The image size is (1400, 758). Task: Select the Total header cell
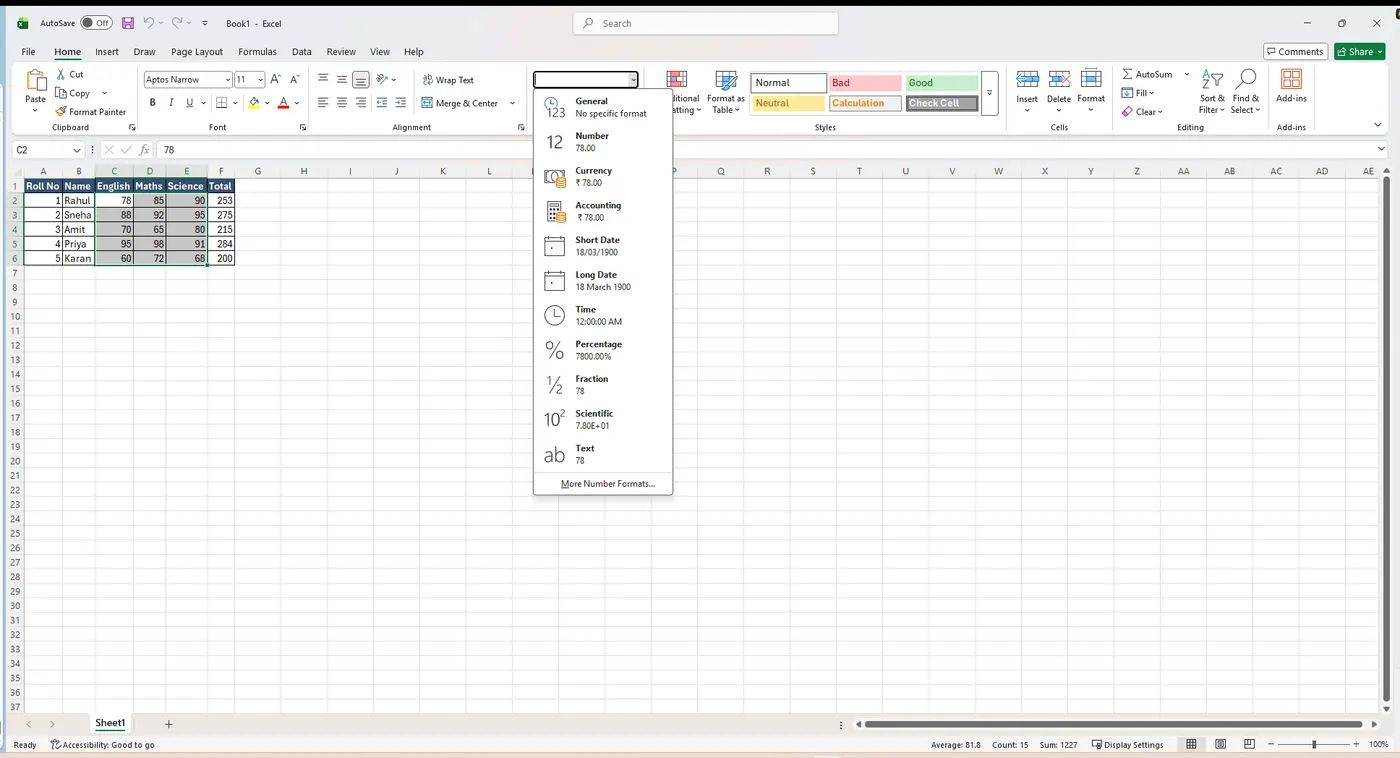point(221,186)
